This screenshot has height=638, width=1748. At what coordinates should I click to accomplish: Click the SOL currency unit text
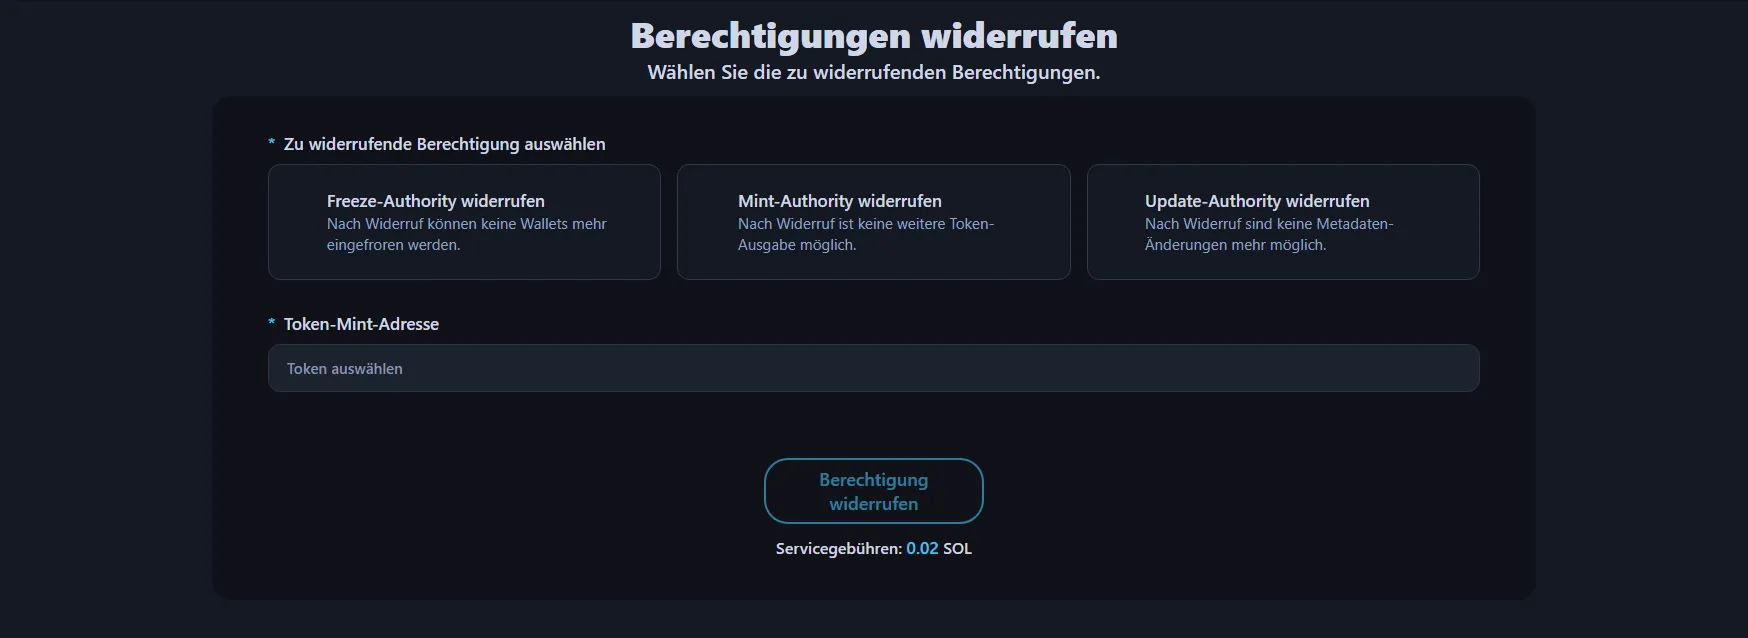[957, 548]
